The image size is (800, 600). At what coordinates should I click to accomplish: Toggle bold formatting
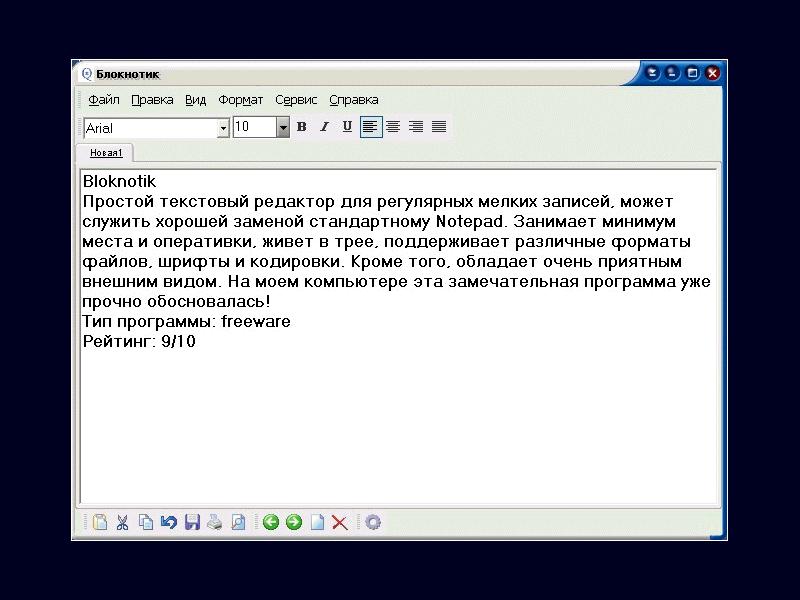pos(301,127)
